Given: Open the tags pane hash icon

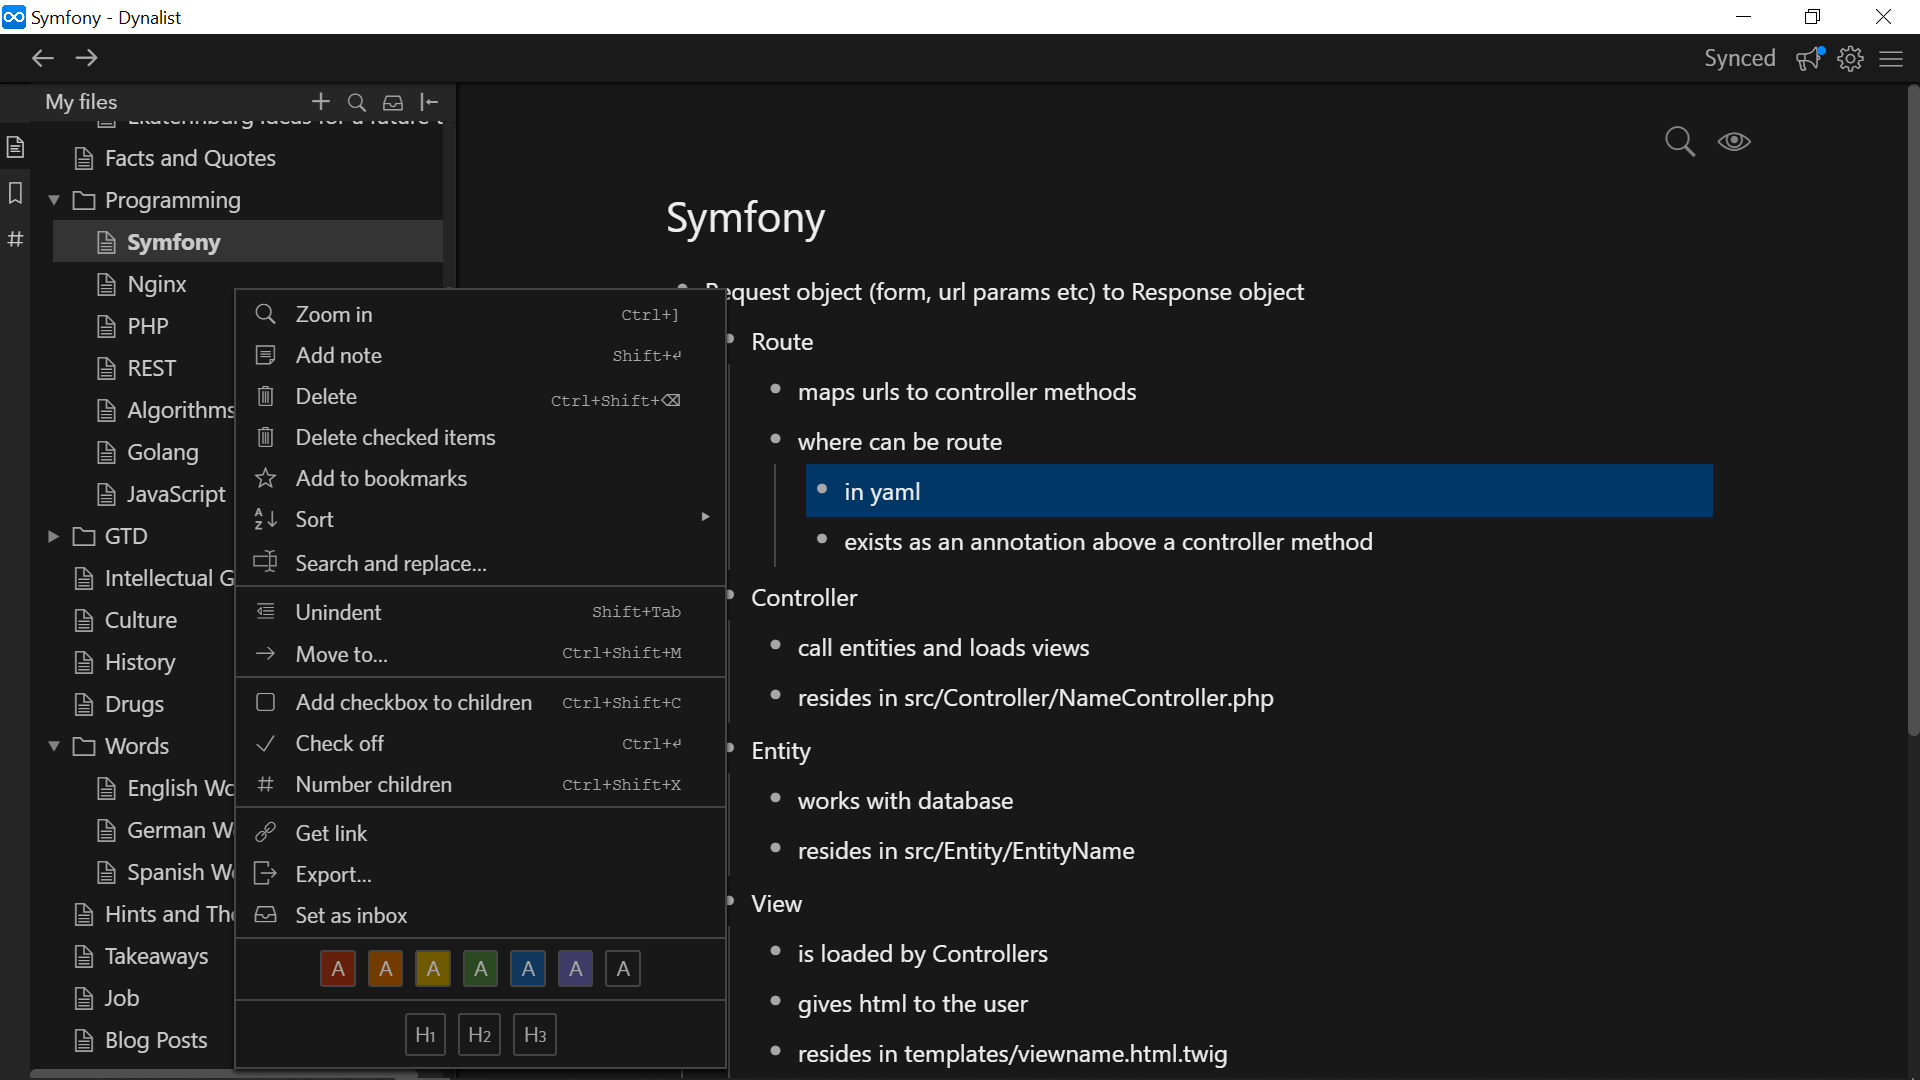Looking at the screenshot, I should click(15, 239).
